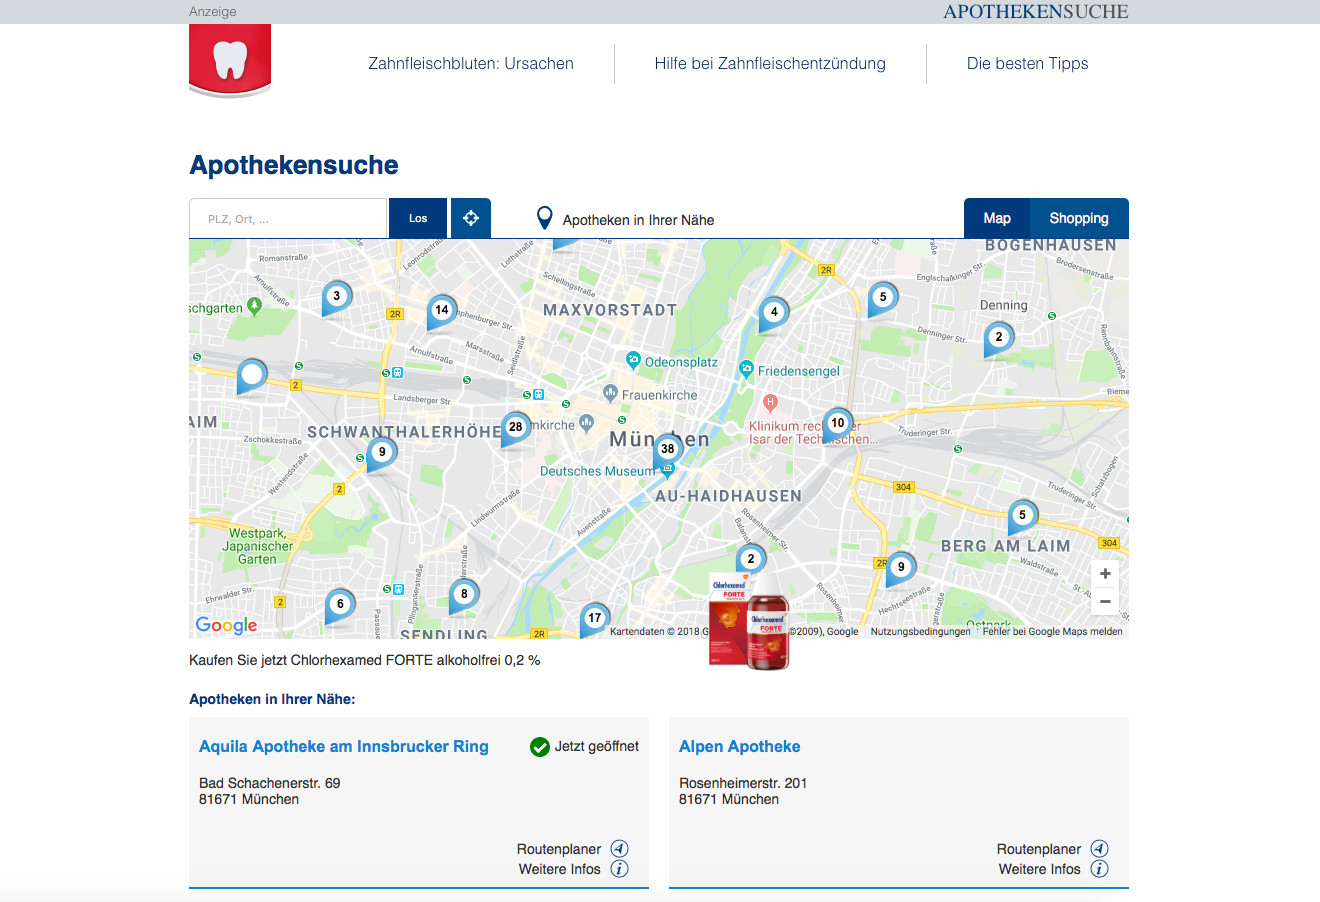The image size is (1320, 902).
Task: Select map cluster marker showing 28
Action: tap(515, 428)
